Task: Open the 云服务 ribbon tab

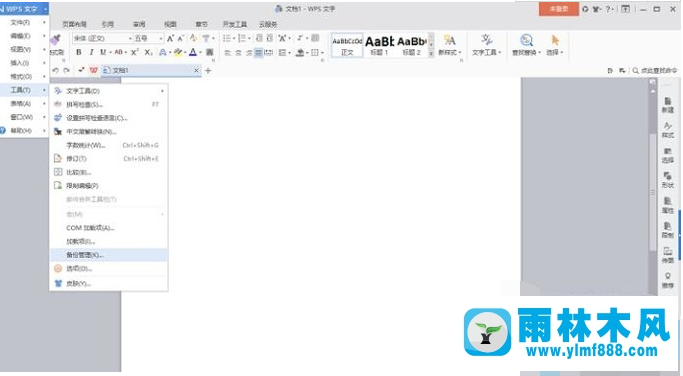Action: point(268,24)
